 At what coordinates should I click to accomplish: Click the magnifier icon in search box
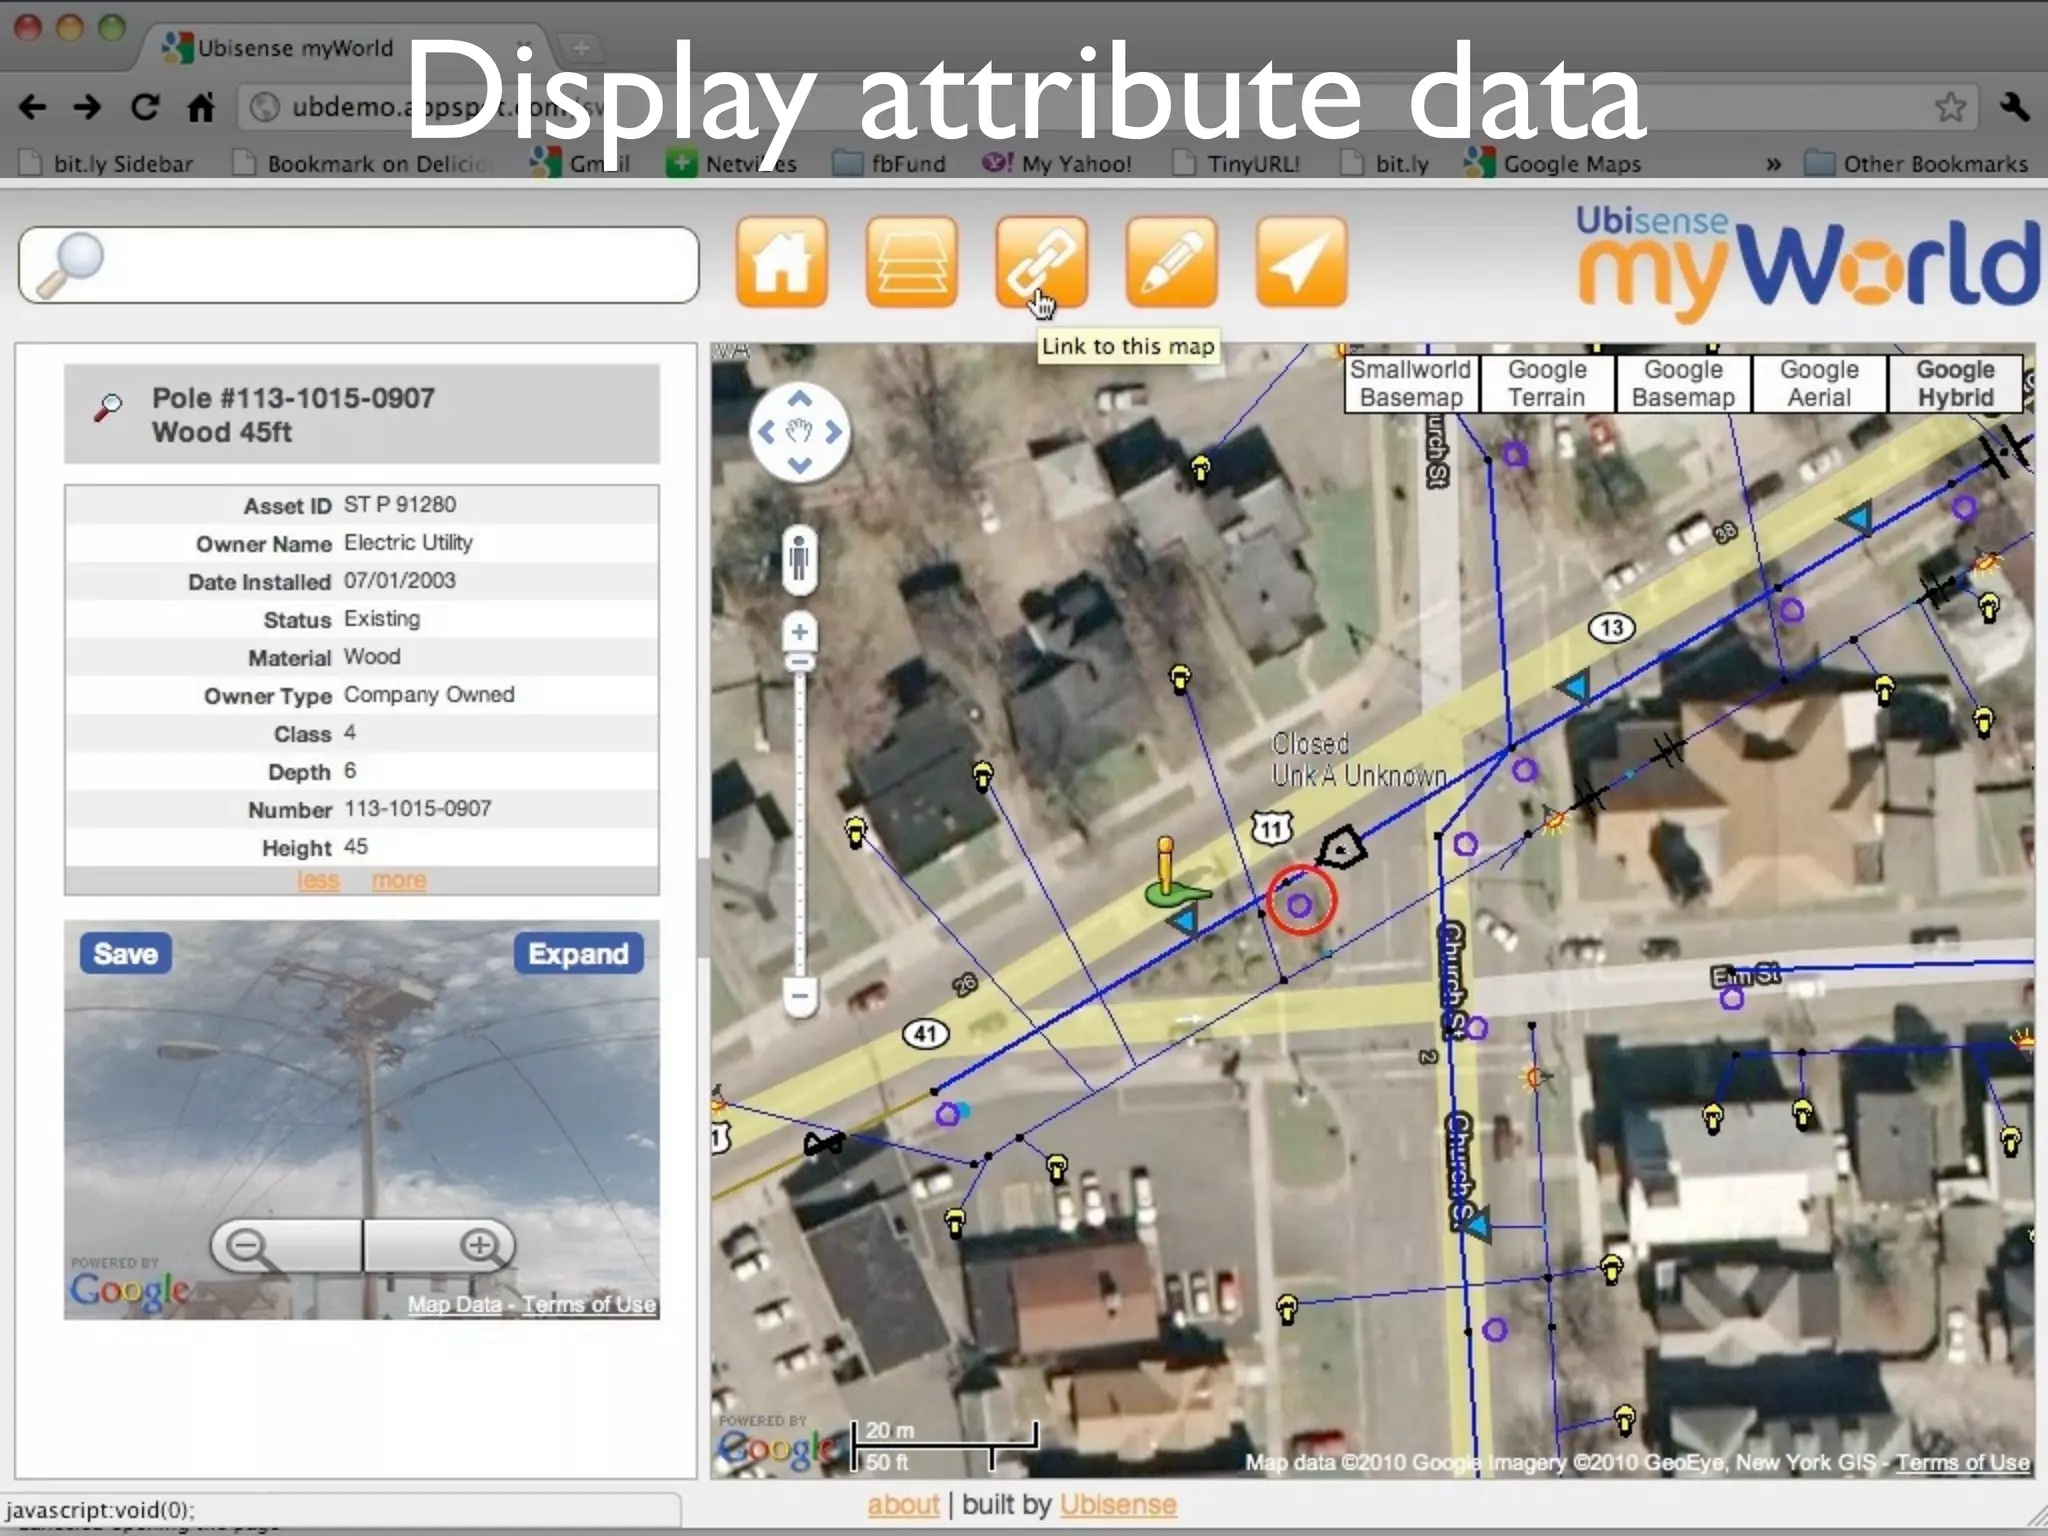70,265
